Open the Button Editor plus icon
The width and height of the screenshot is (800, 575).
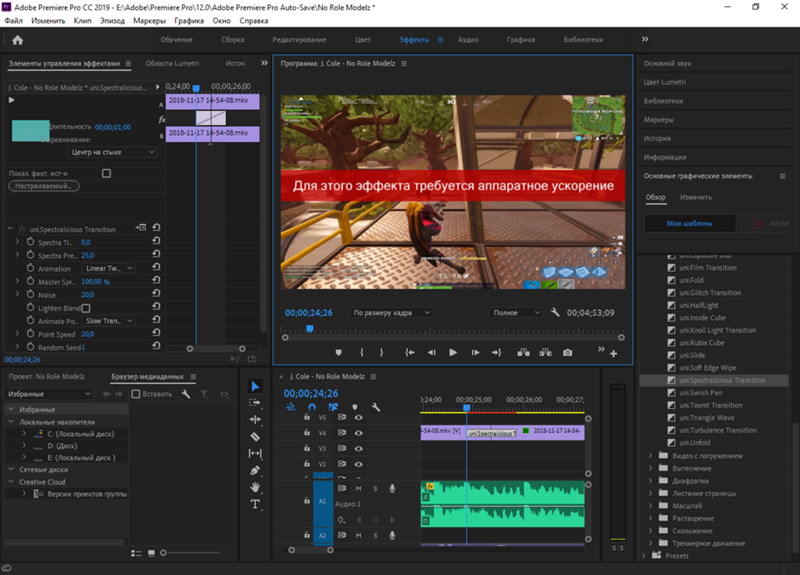click(x=614, y=354)
